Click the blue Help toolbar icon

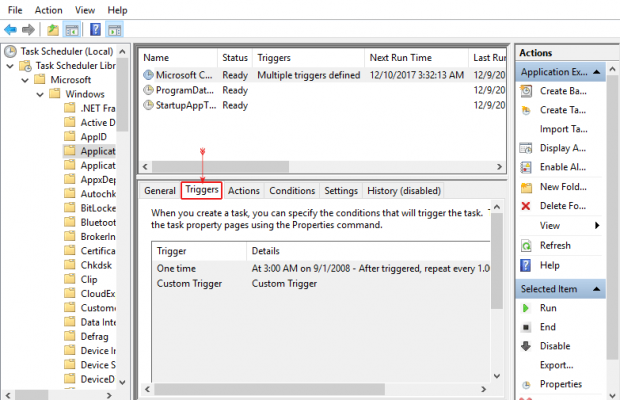click(x=95, y=30)
